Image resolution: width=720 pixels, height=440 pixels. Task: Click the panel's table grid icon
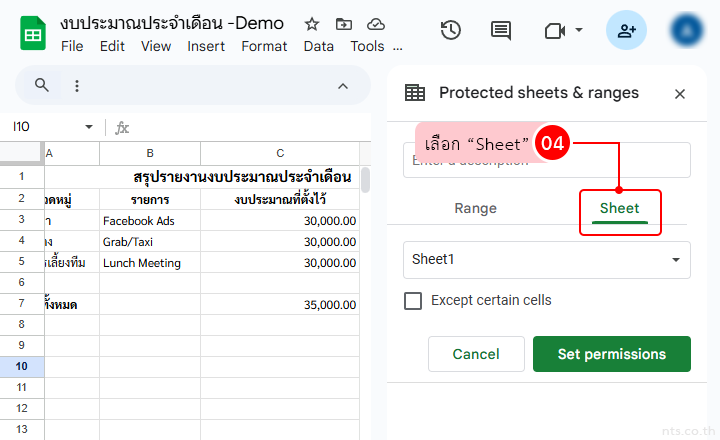click(415, 93)
